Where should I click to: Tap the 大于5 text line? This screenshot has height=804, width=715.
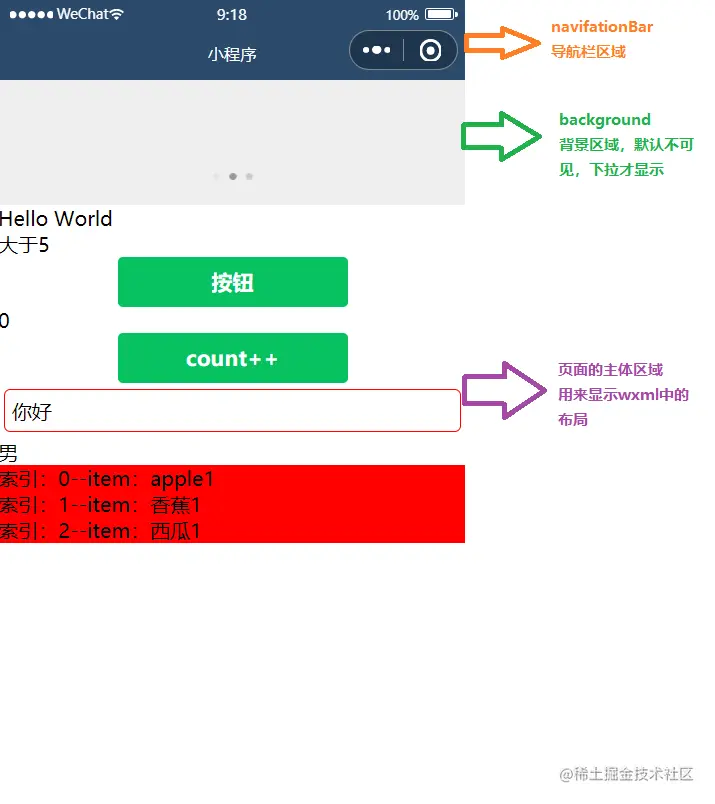[25, 245]
